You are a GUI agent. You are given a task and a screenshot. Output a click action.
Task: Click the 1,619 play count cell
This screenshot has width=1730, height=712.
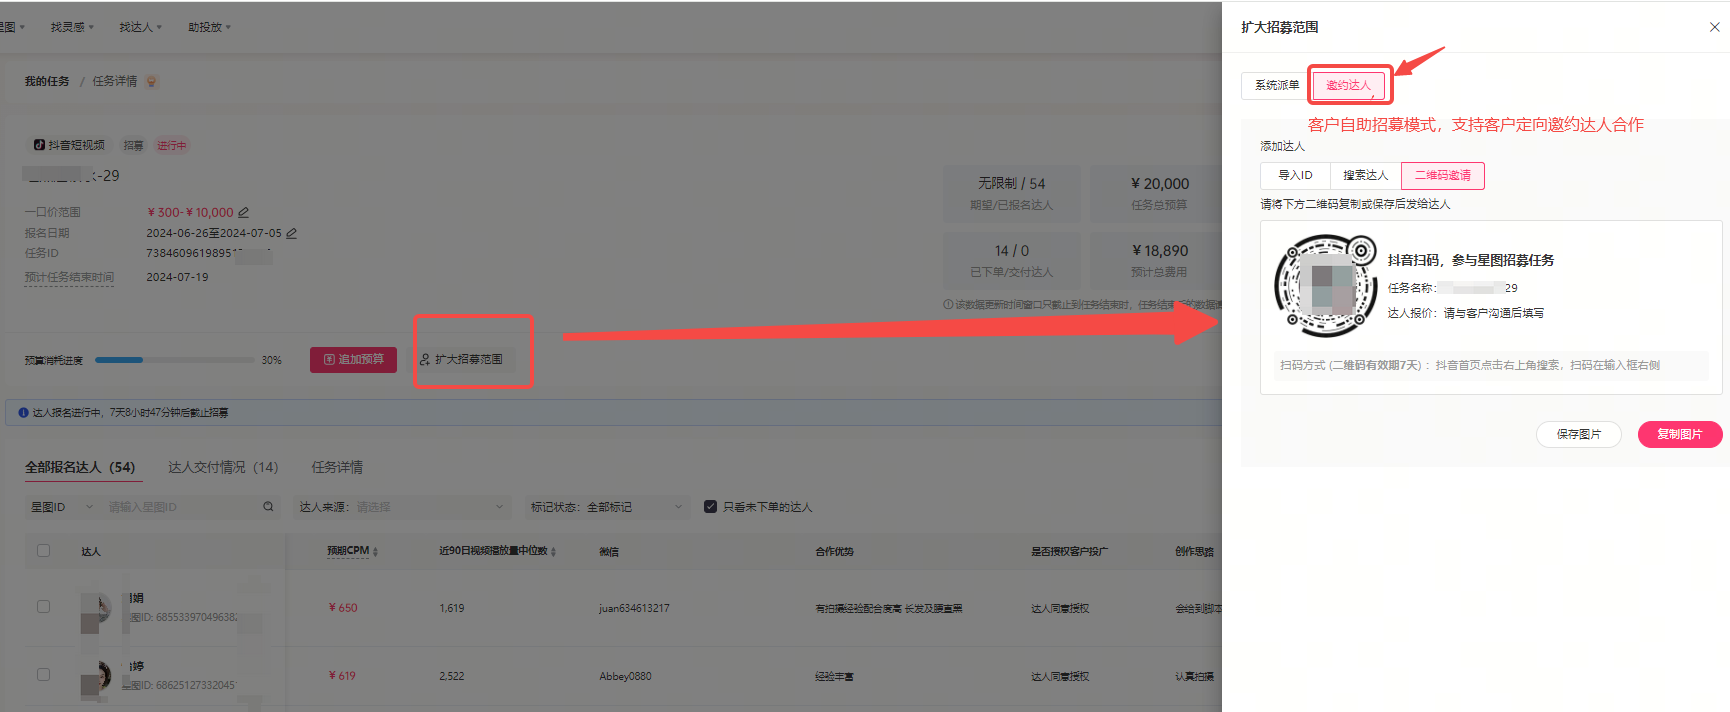coord(451,608)
